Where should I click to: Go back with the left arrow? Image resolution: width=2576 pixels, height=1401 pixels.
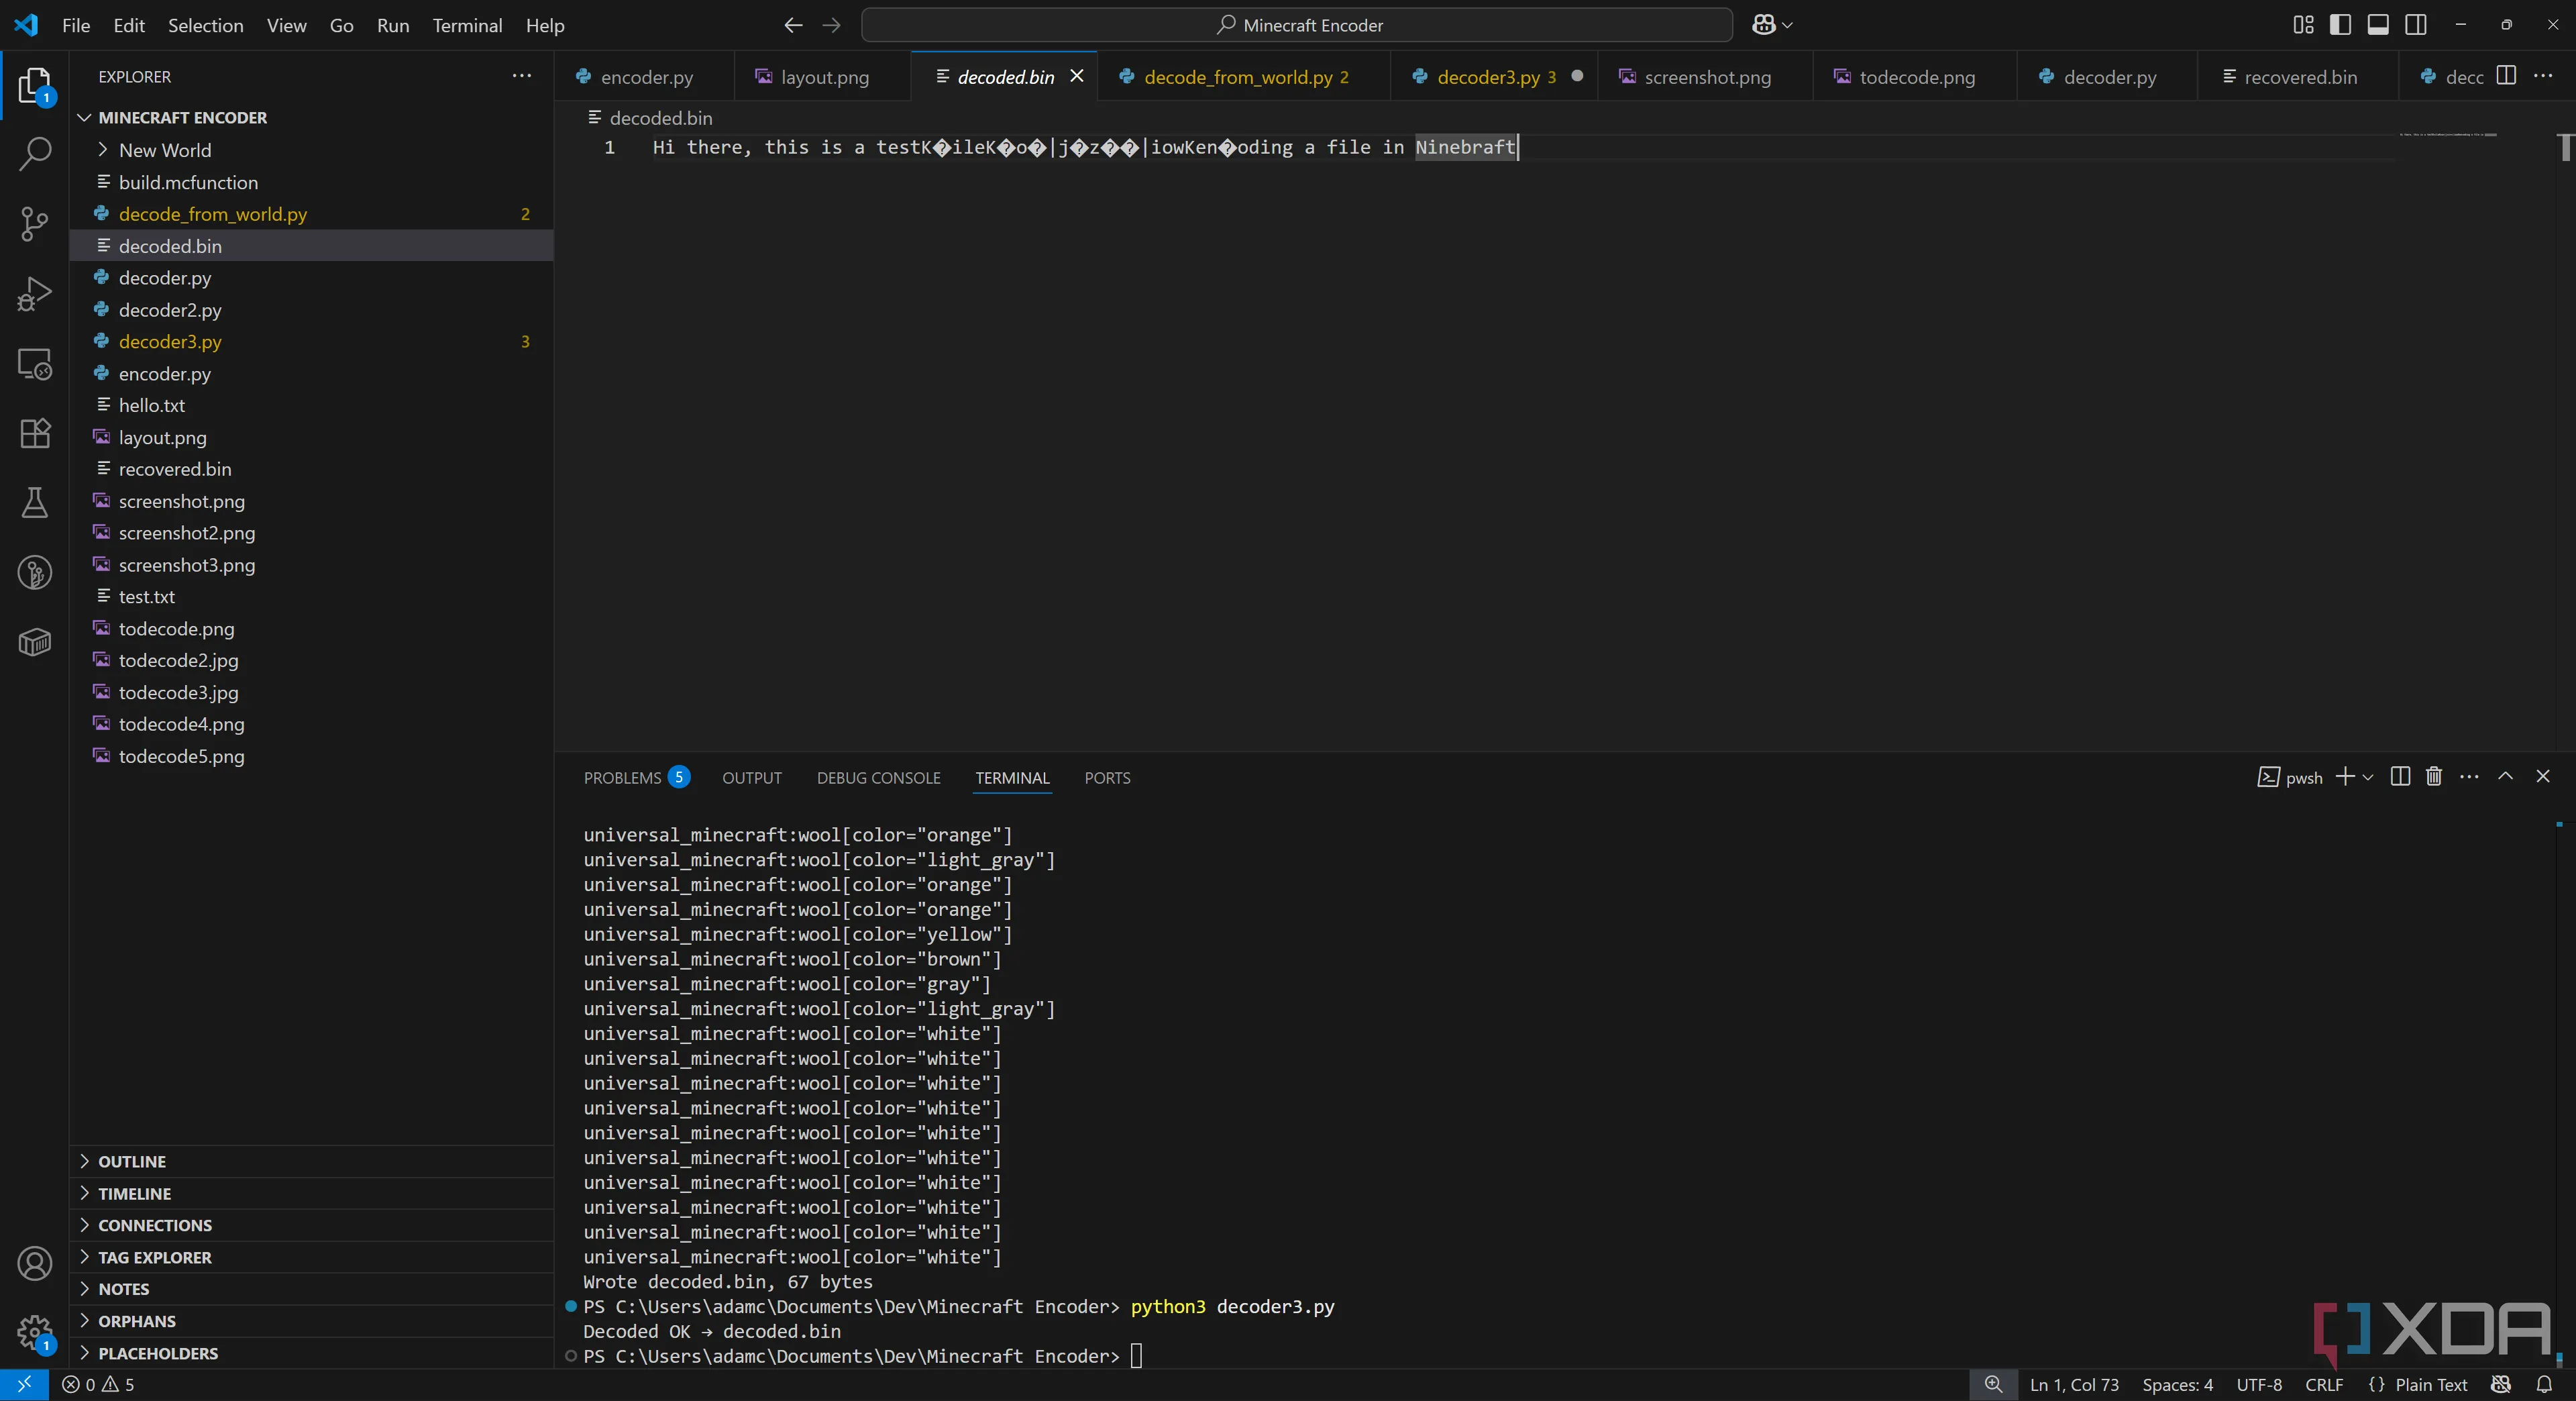[x=793, y=25]
